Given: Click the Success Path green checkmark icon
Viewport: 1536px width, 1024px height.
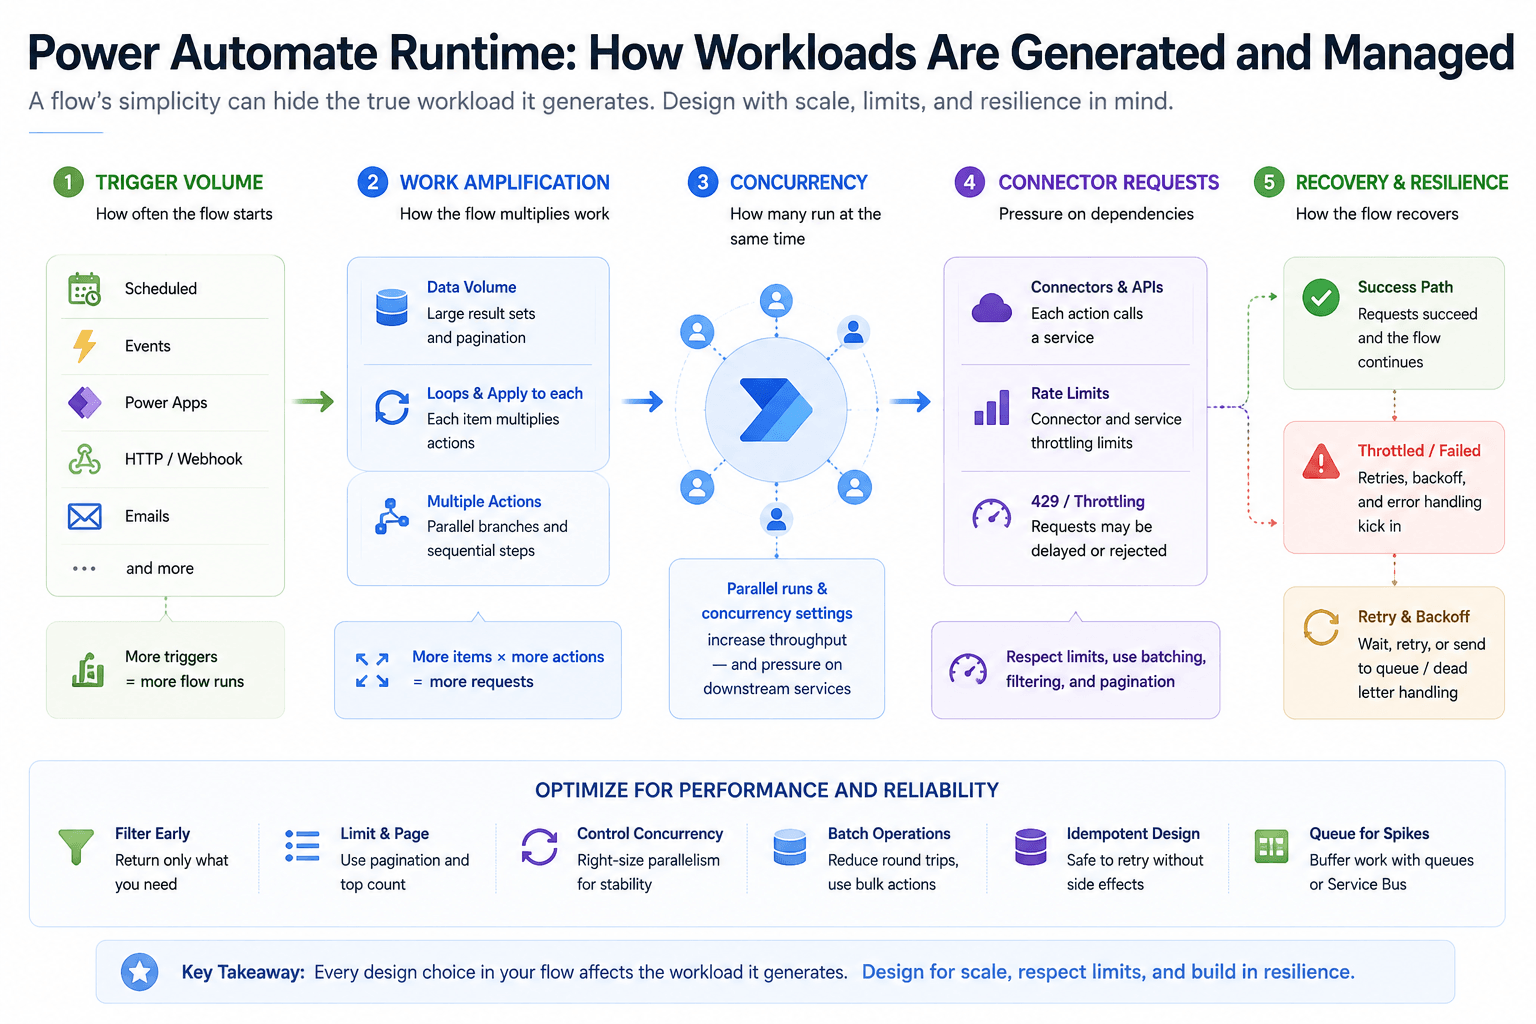Looking at the screenshot, I should 1321,297.
